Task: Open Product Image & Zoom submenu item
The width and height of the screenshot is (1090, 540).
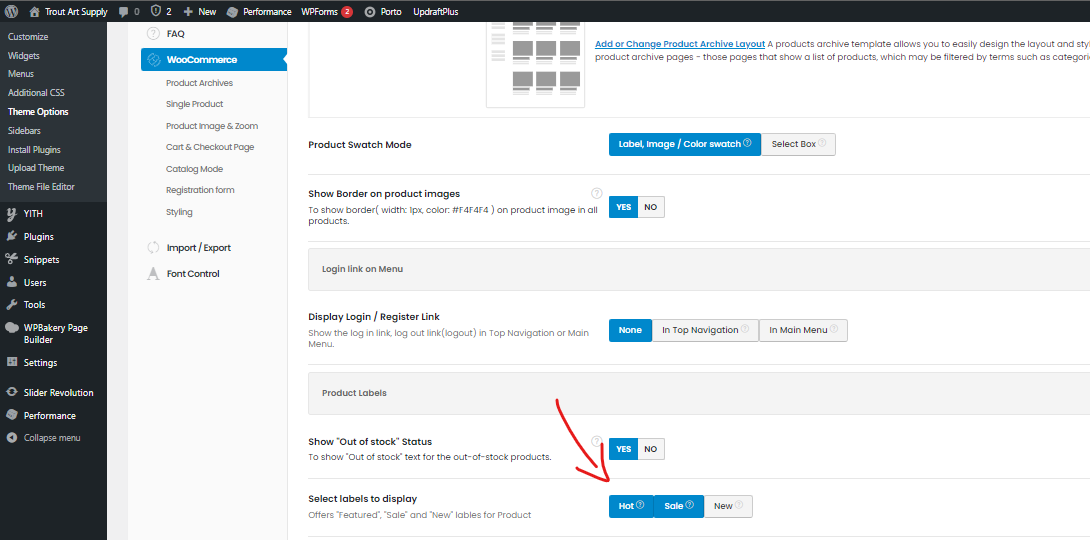Action: 212,126
